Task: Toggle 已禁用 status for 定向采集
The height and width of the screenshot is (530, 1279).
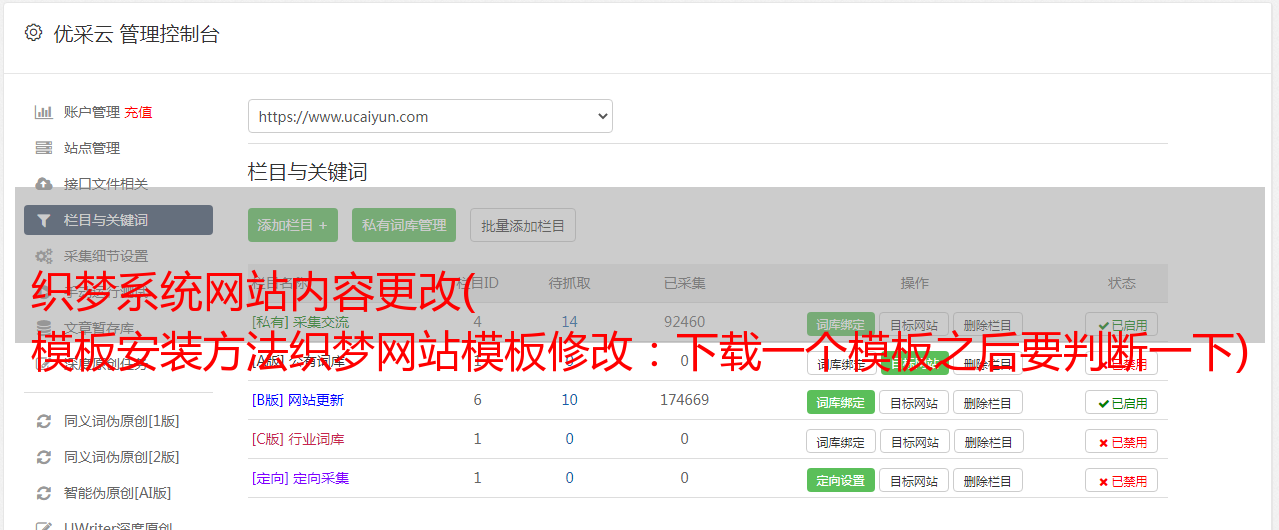Action: (x=1122, y=480)
